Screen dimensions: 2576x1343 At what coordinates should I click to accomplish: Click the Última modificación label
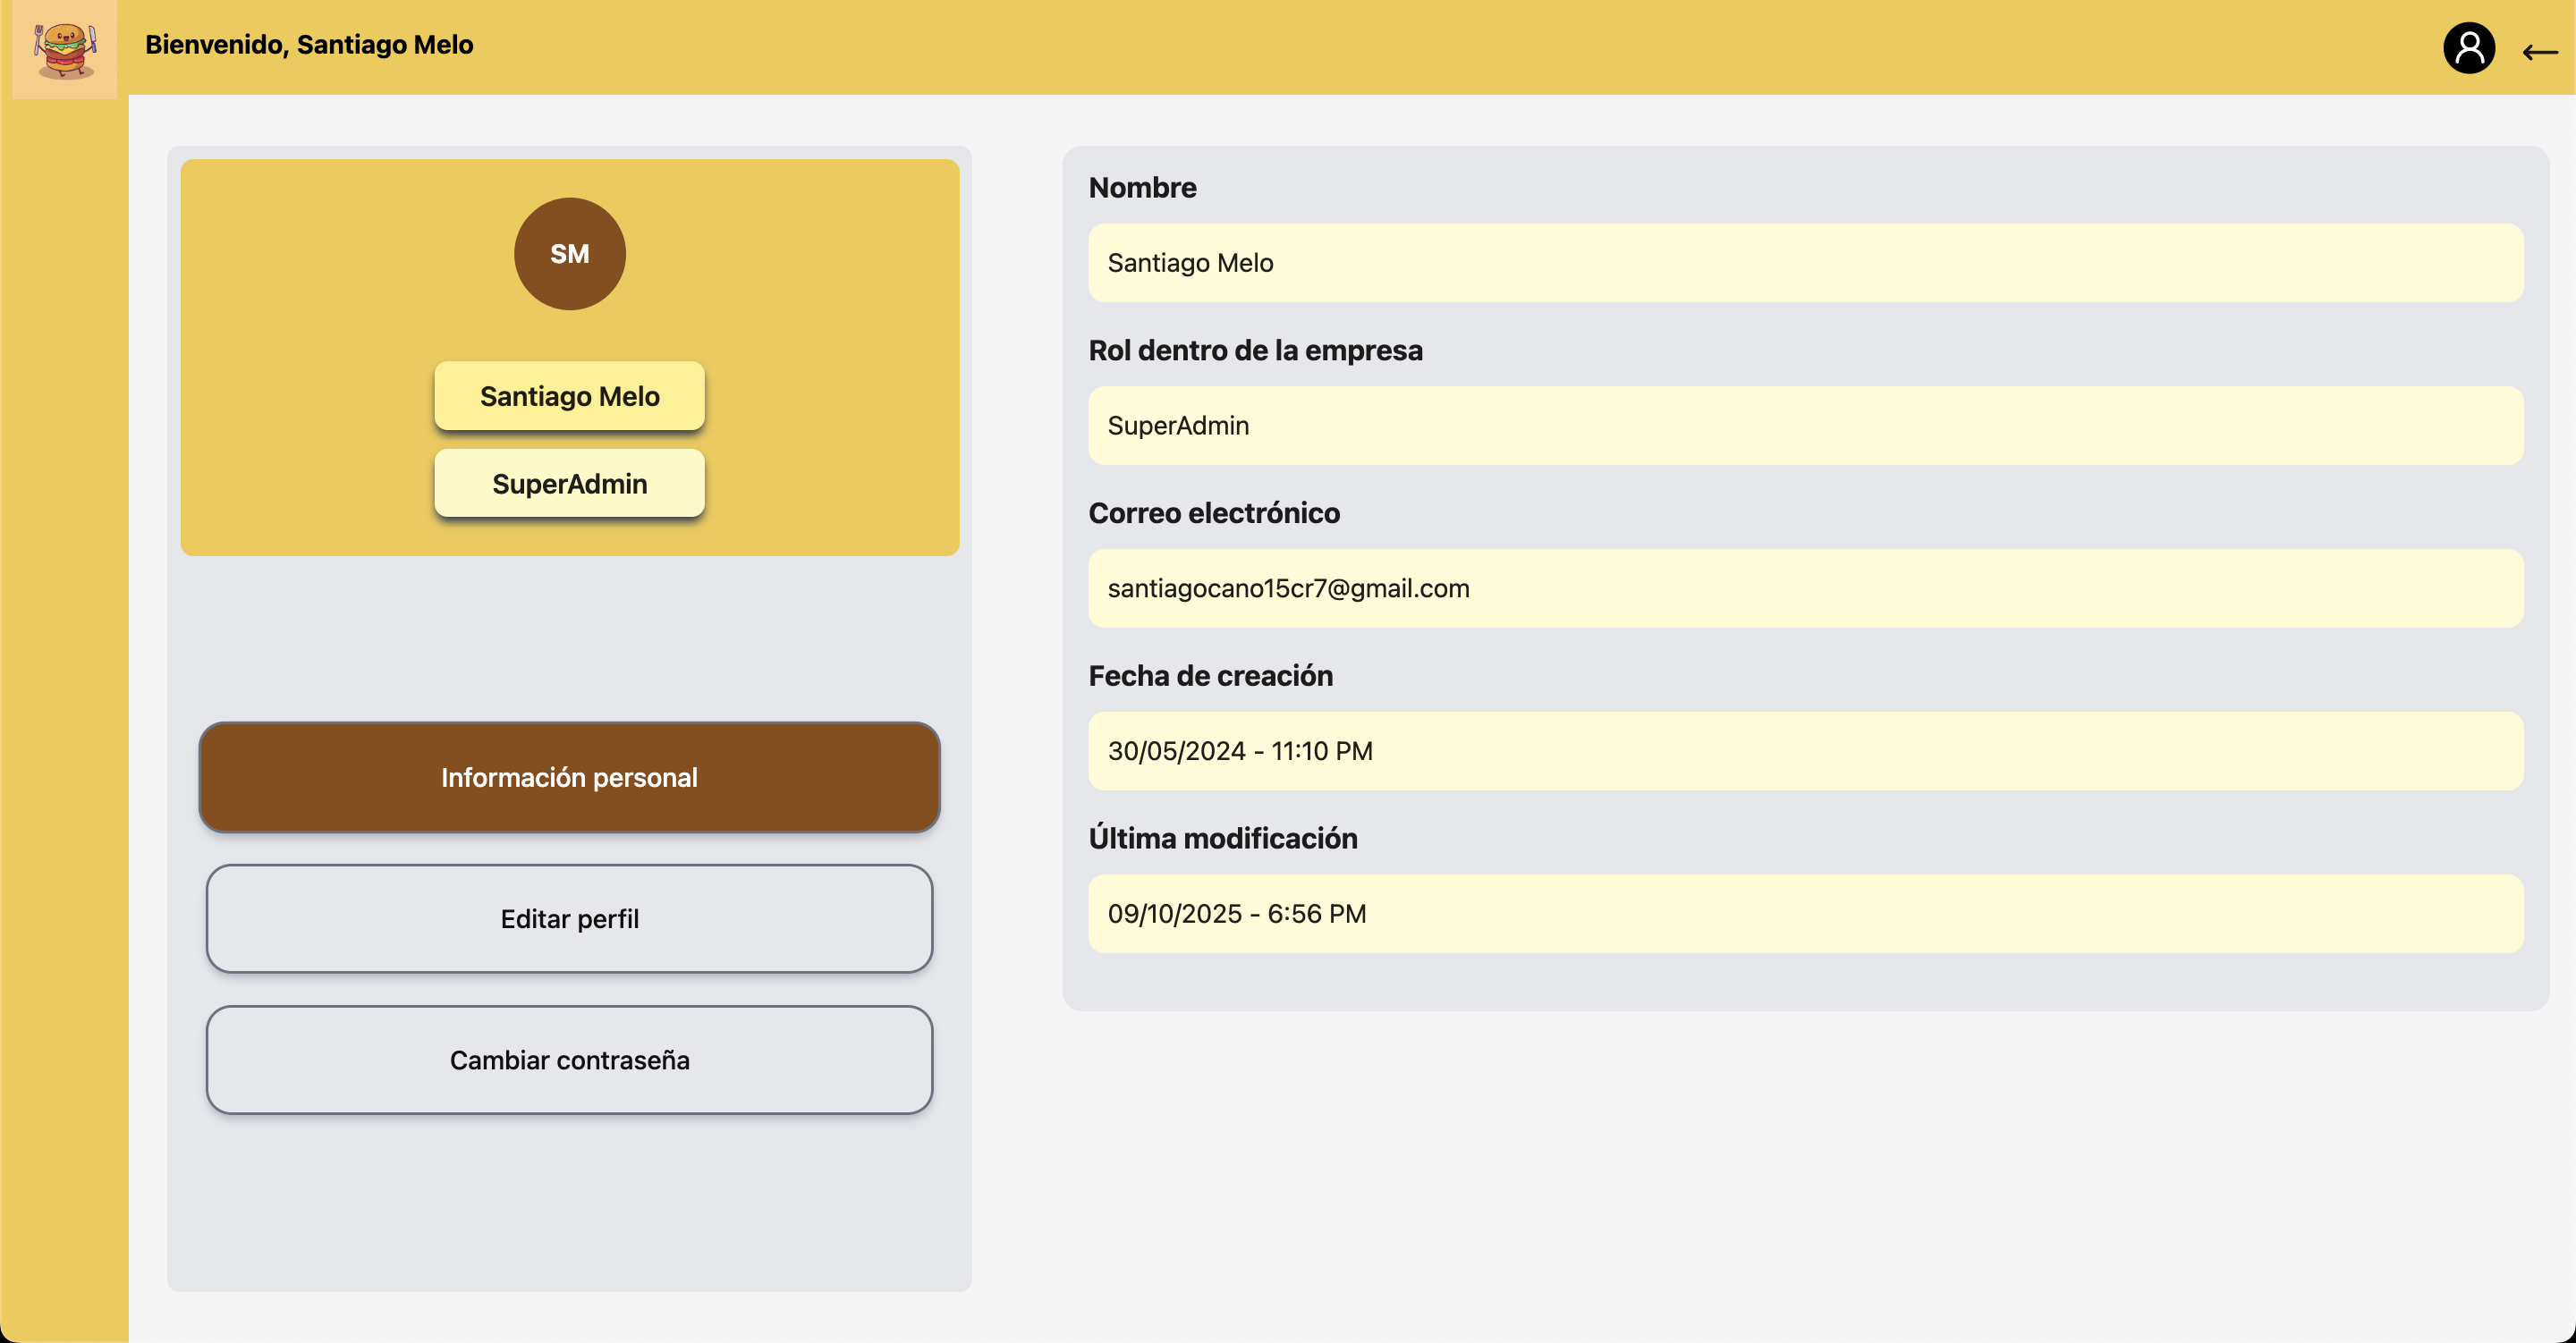(x=1222, y=838)
